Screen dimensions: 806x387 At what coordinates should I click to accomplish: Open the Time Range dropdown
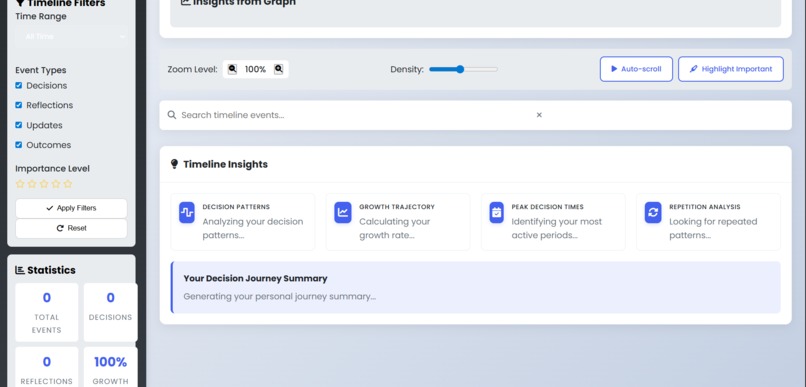[x=71, y=36]
